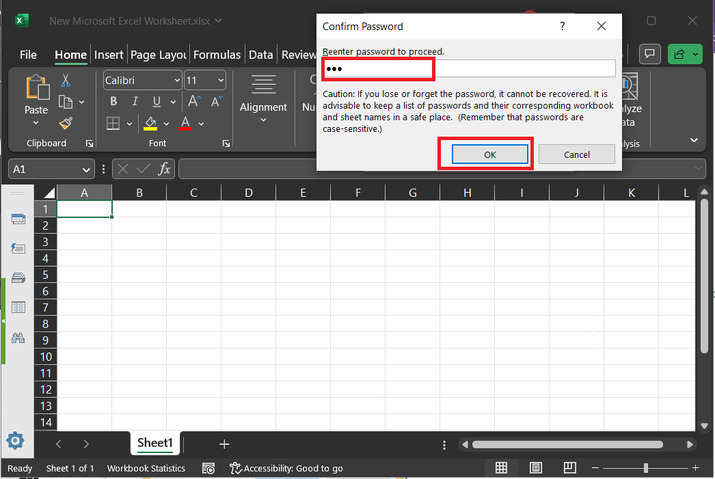Click the Paste clipboard icon
The height and width of the screenshot is (479, 715).
click(37, 88)
